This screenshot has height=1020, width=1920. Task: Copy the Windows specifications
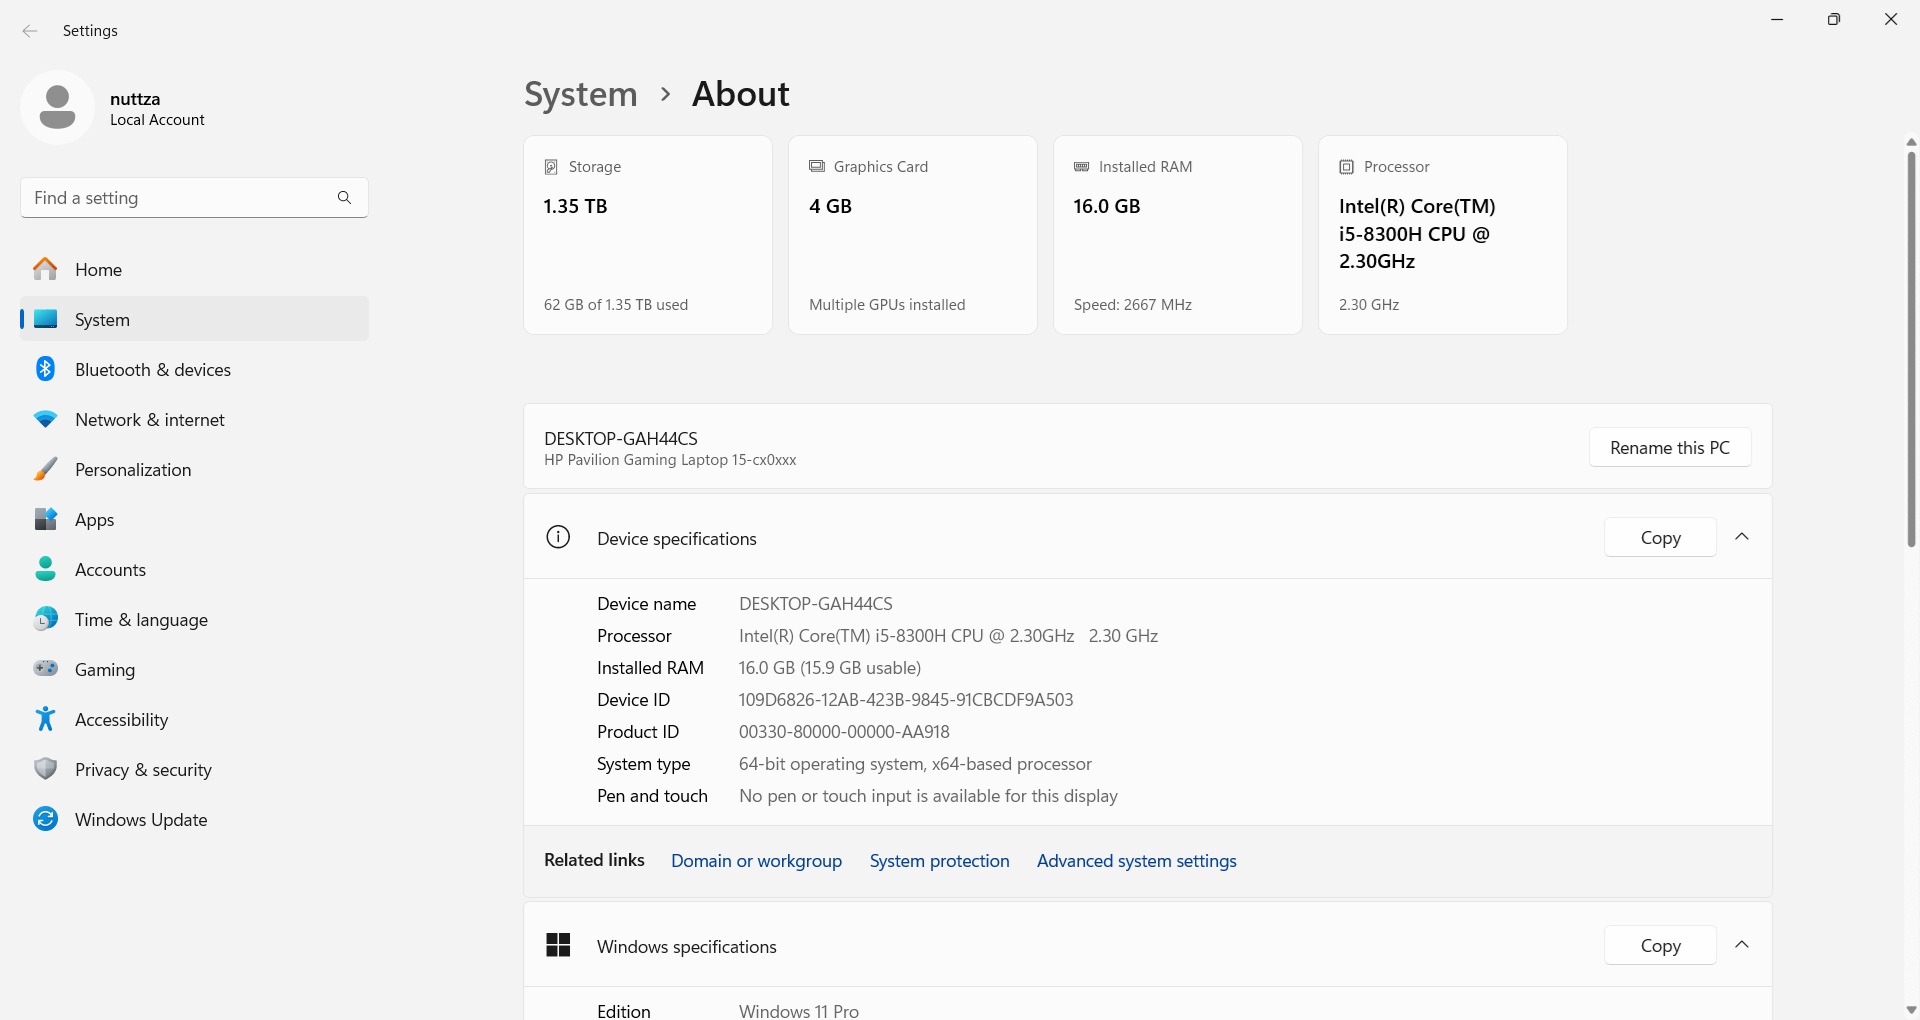click(1660, 945)
